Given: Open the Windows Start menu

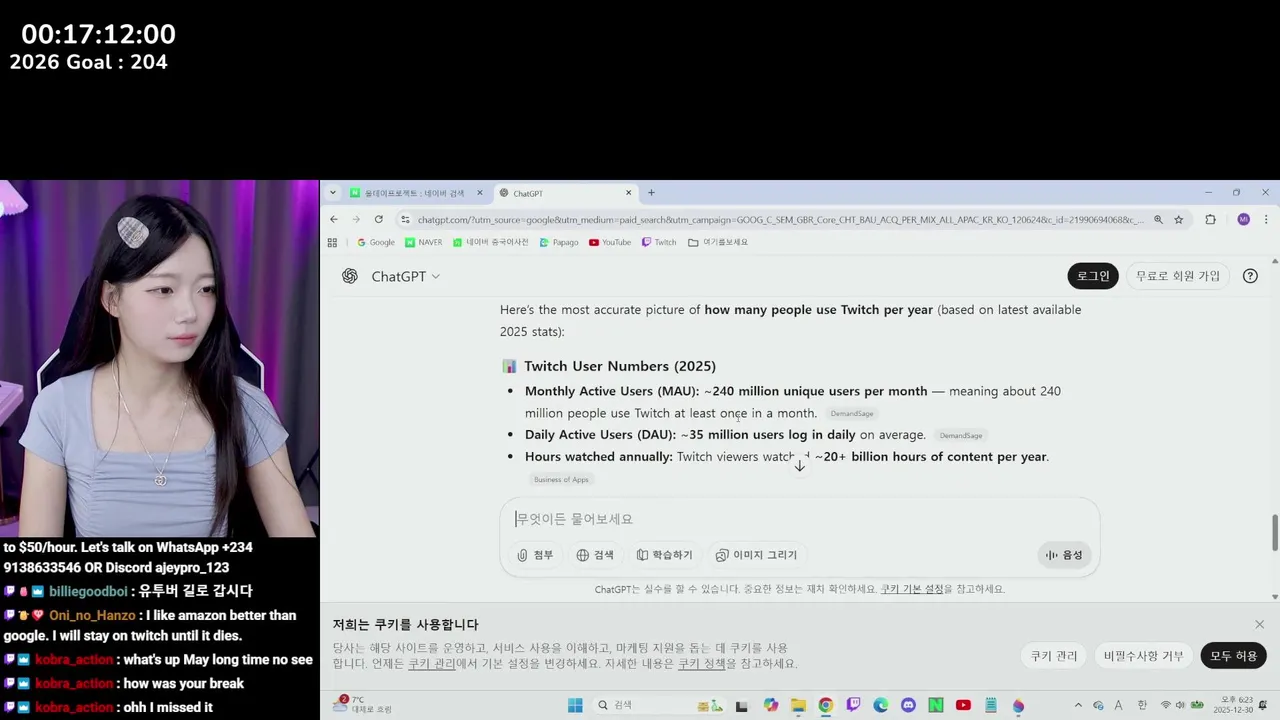Looking at the screenshot, I should click(x=575, y=705).
